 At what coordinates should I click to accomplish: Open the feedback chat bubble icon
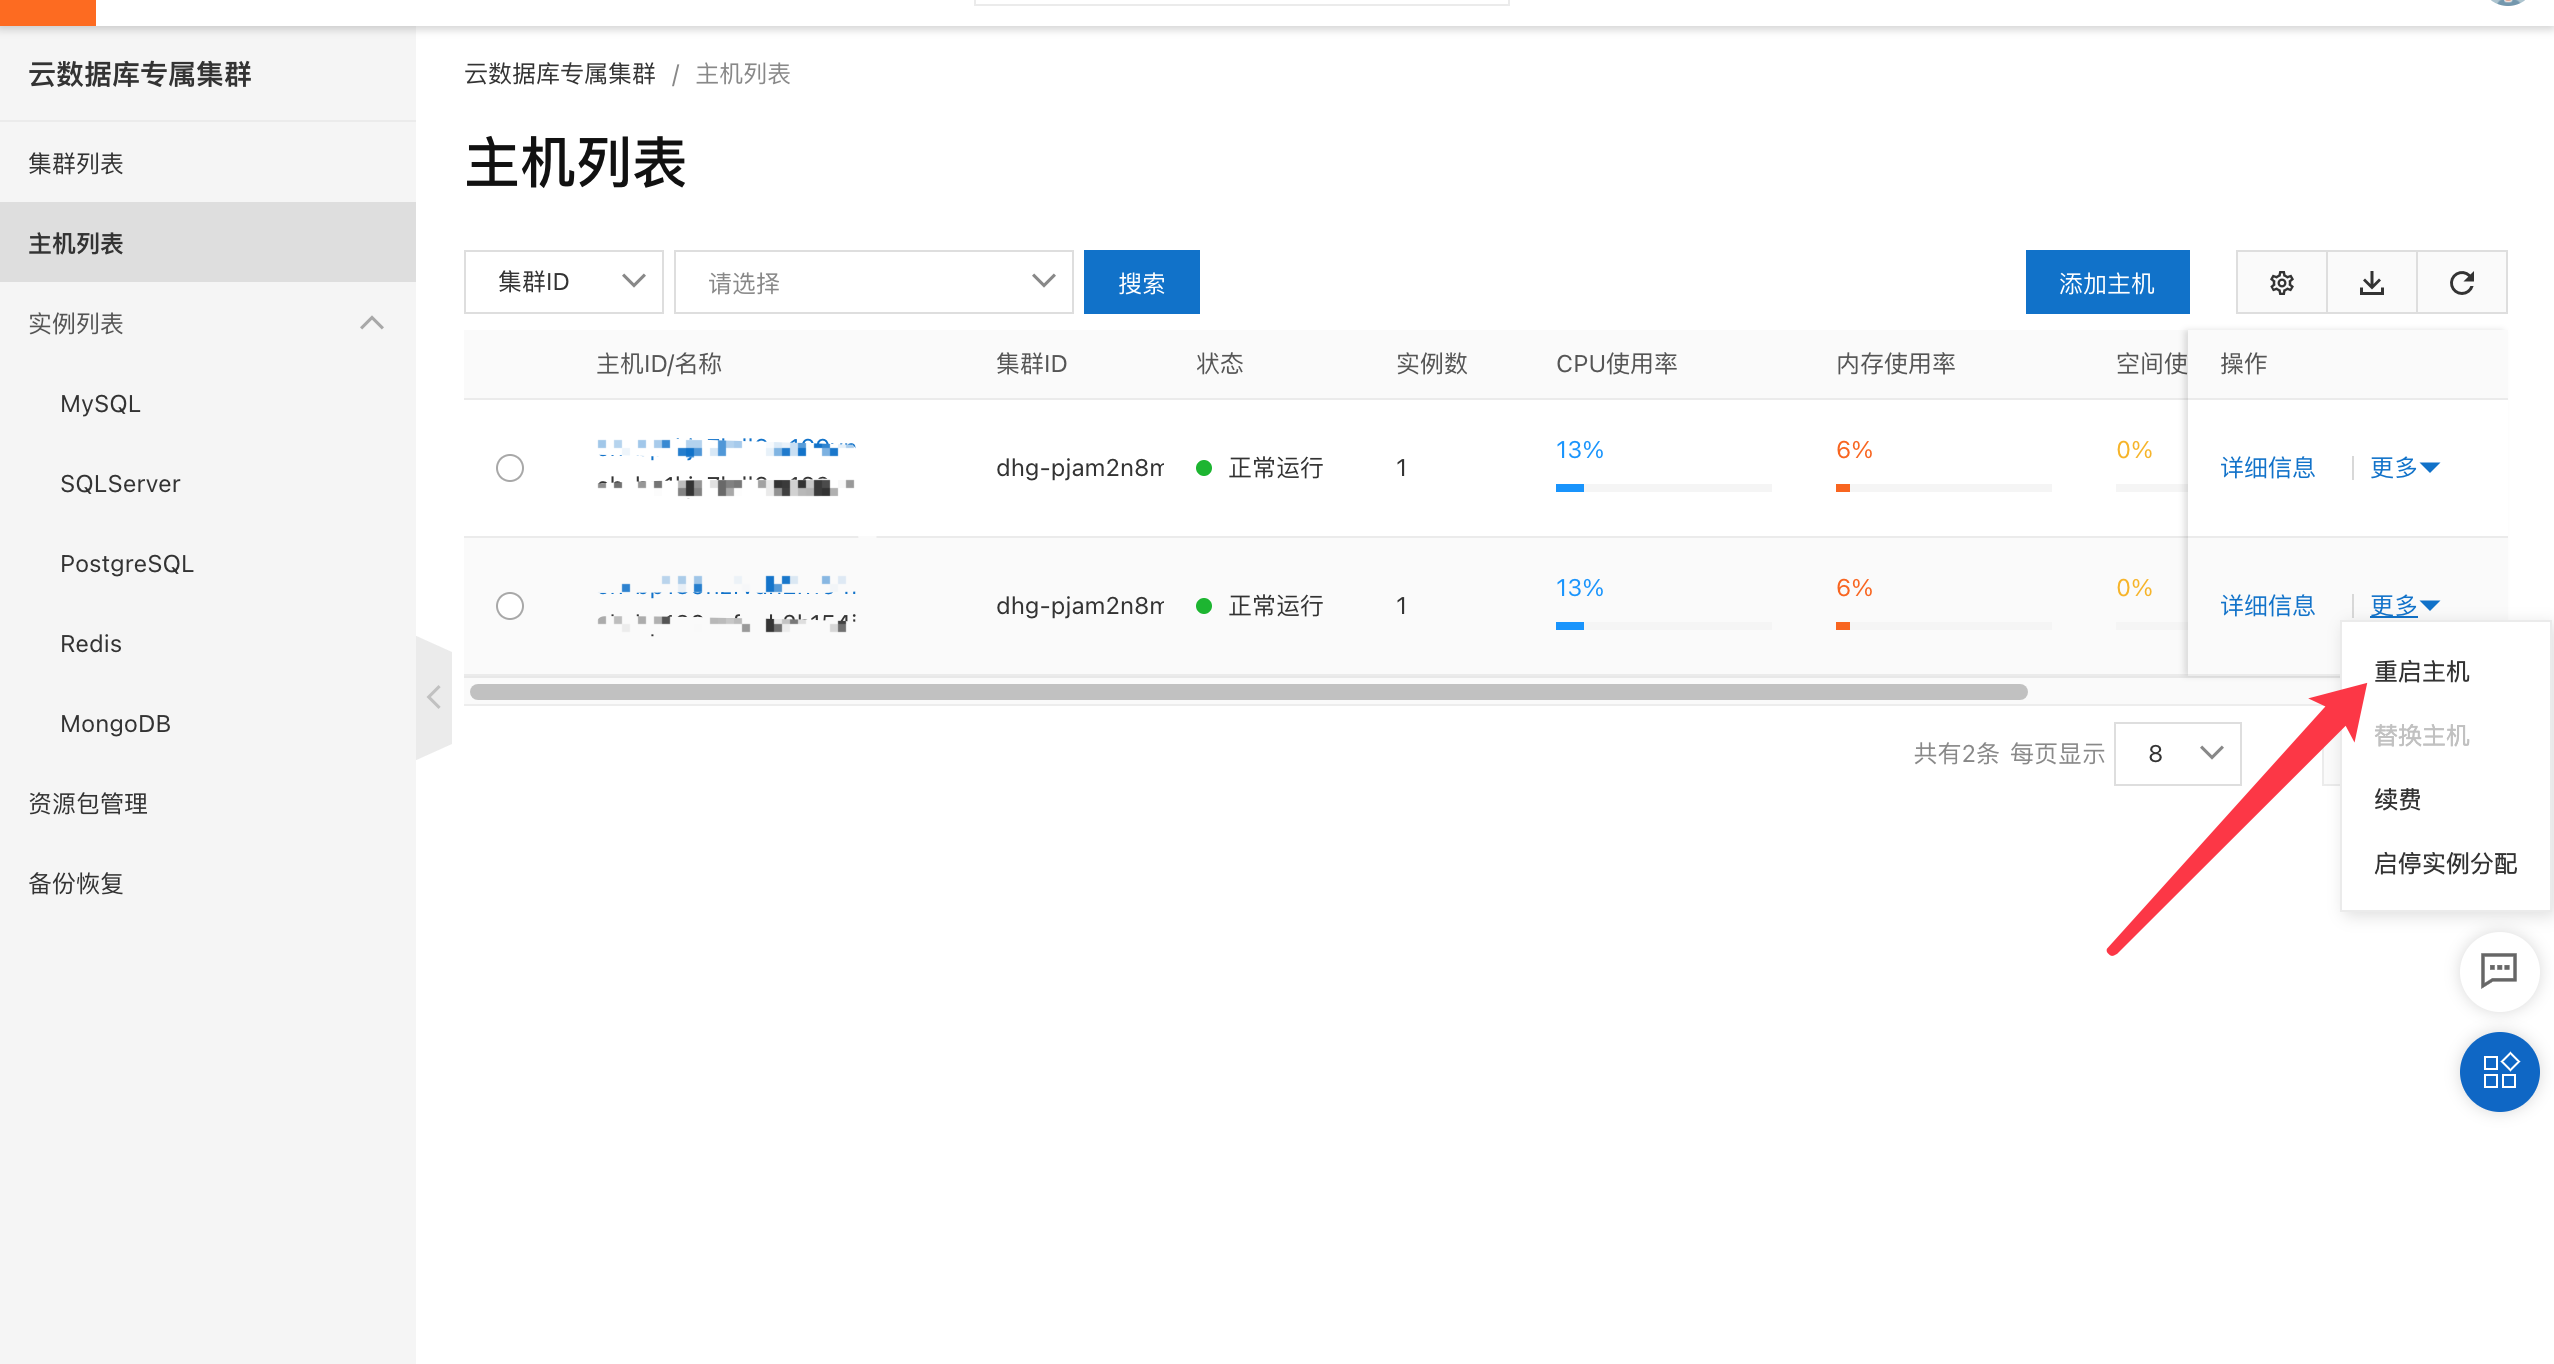2498,970
